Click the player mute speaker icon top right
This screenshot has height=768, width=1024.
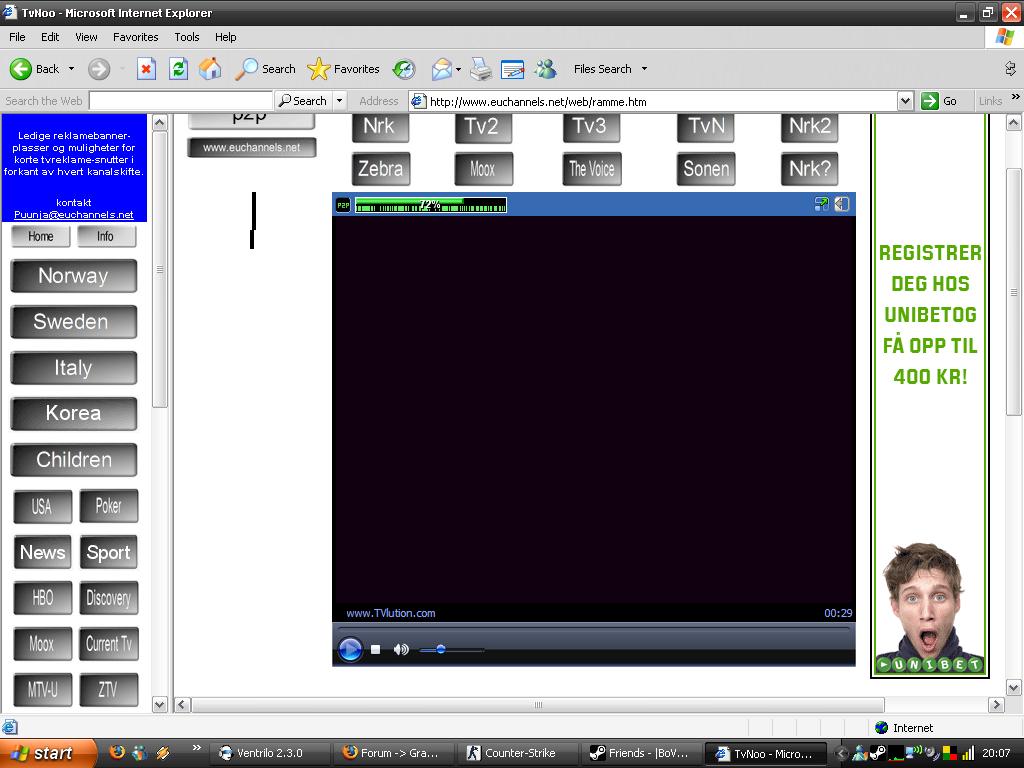(842, 204)
